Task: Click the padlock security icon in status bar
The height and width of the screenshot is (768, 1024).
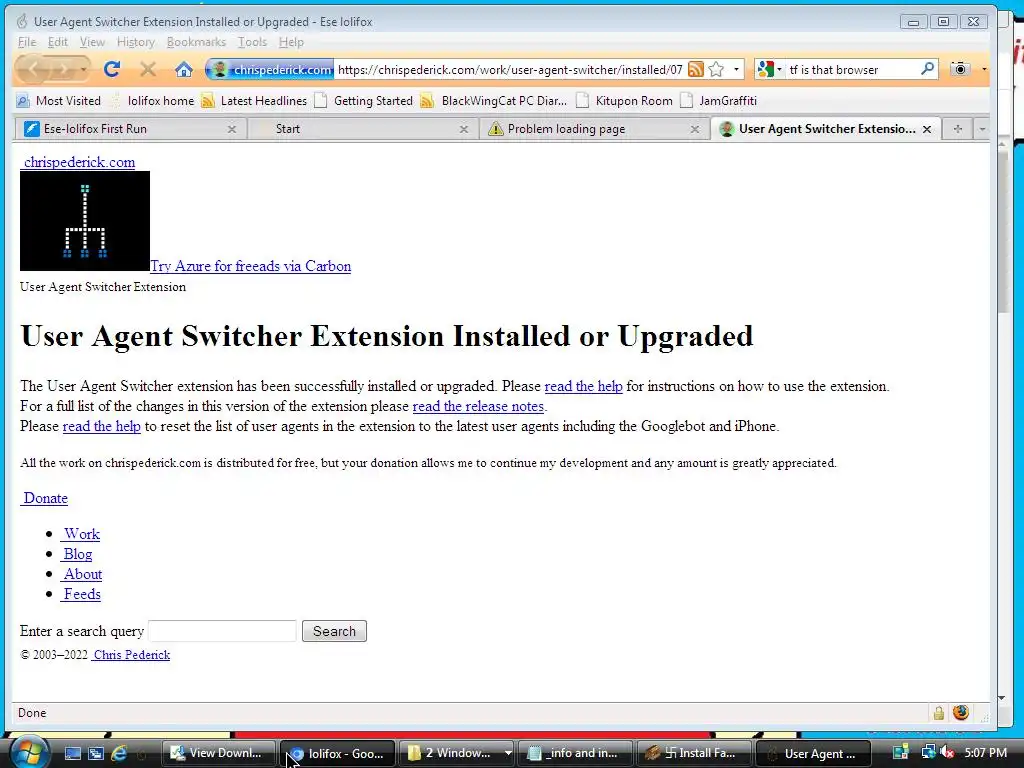Action: 938,713
